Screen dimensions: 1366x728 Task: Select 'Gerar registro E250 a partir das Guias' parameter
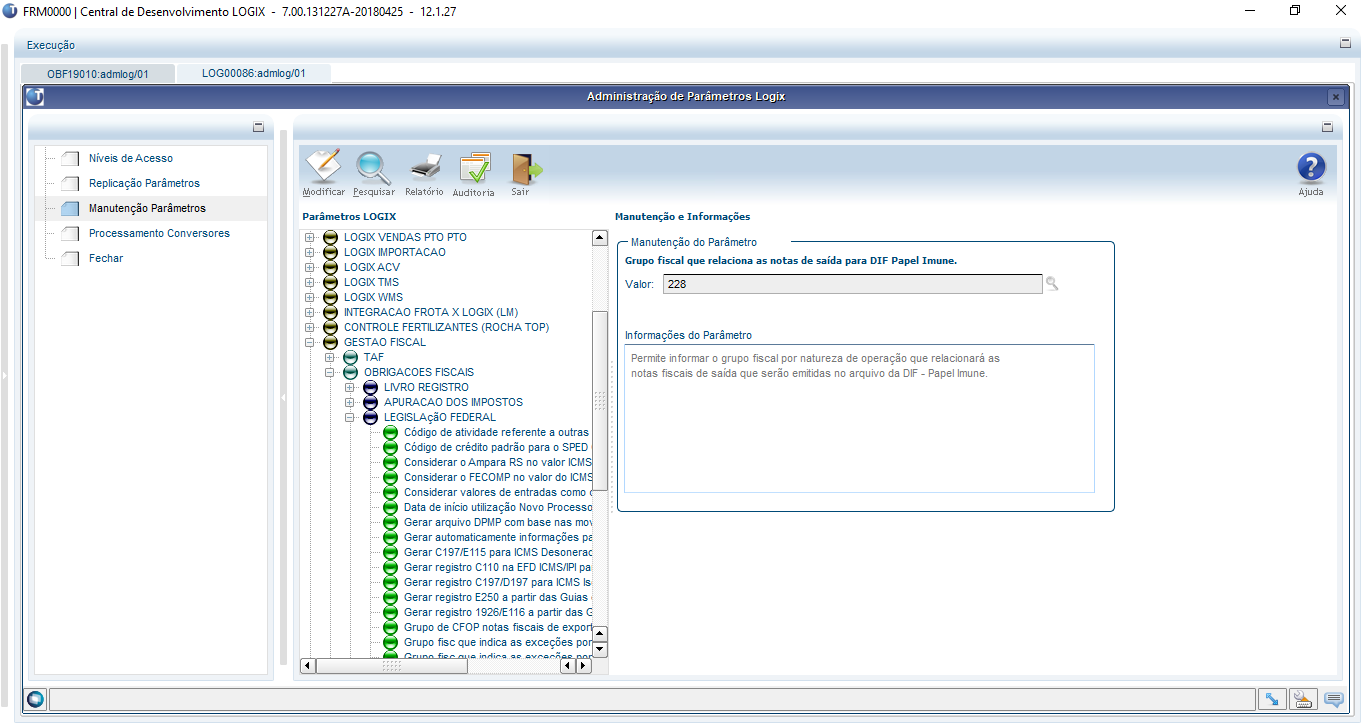pos(497,597)
